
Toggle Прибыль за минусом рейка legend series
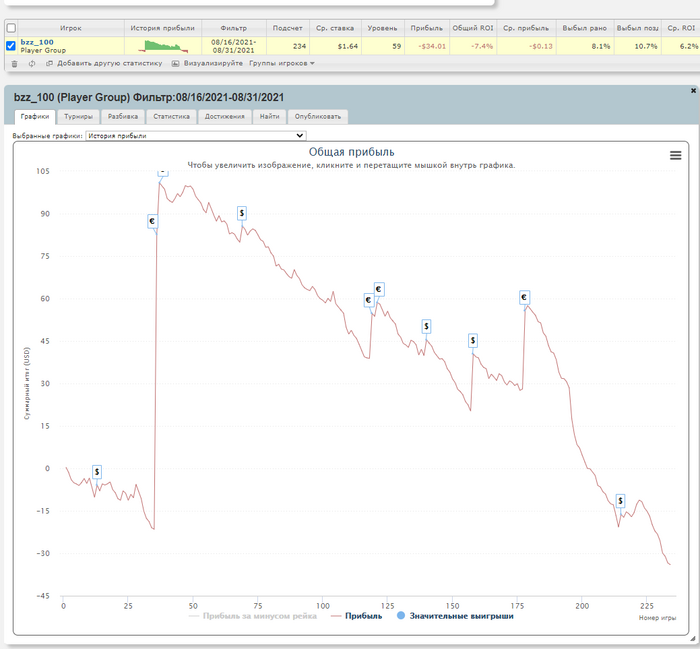tap(253, 616)
